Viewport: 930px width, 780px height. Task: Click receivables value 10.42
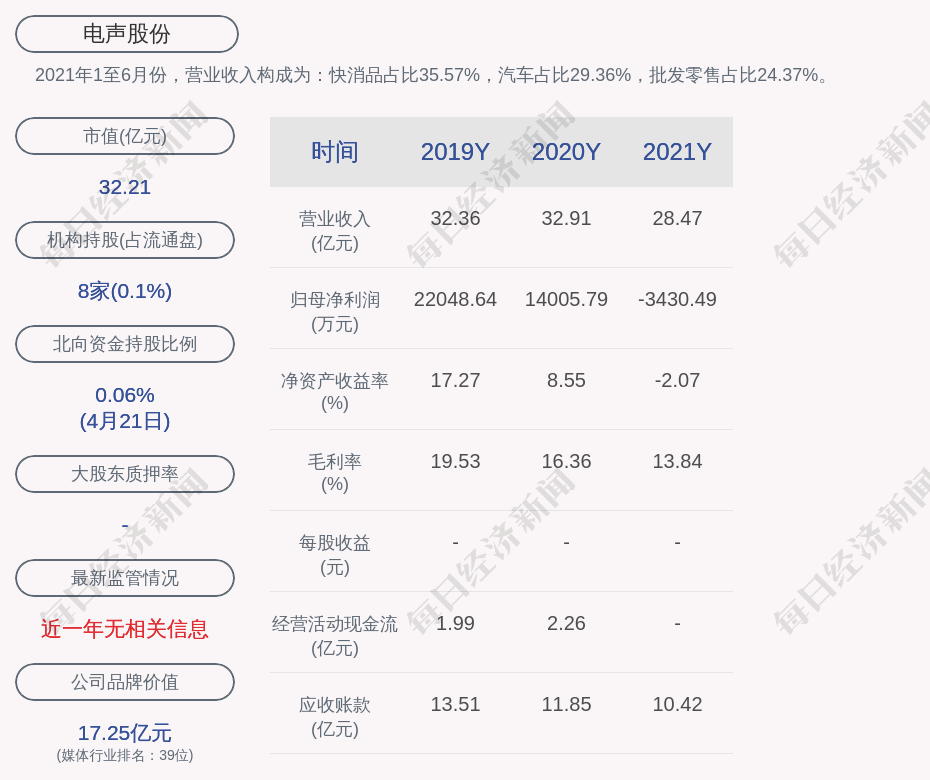pos(677,705)
